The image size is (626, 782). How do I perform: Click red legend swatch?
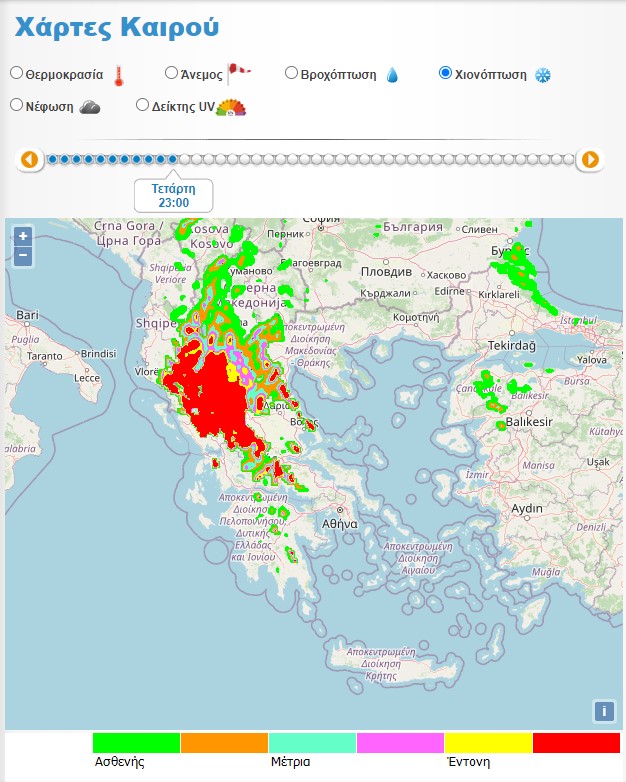[576, 743]
